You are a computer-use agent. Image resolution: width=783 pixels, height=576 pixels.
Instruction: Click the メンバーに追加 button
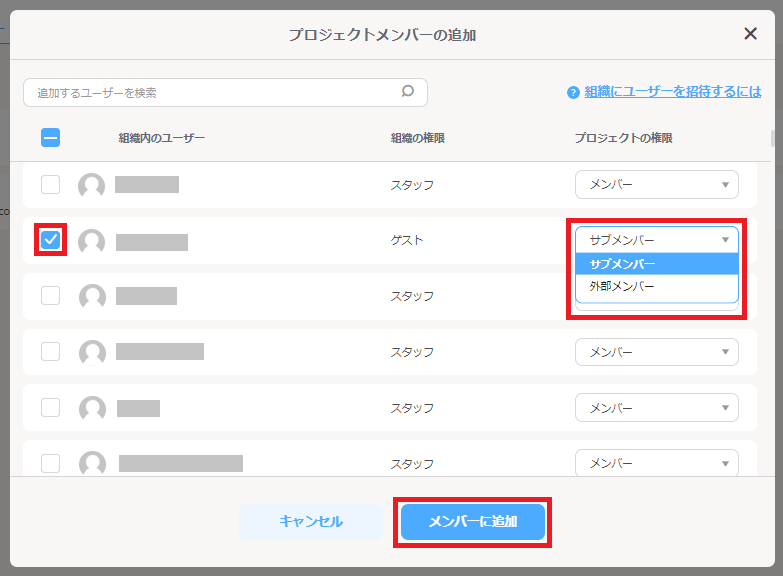coord(473,521)
